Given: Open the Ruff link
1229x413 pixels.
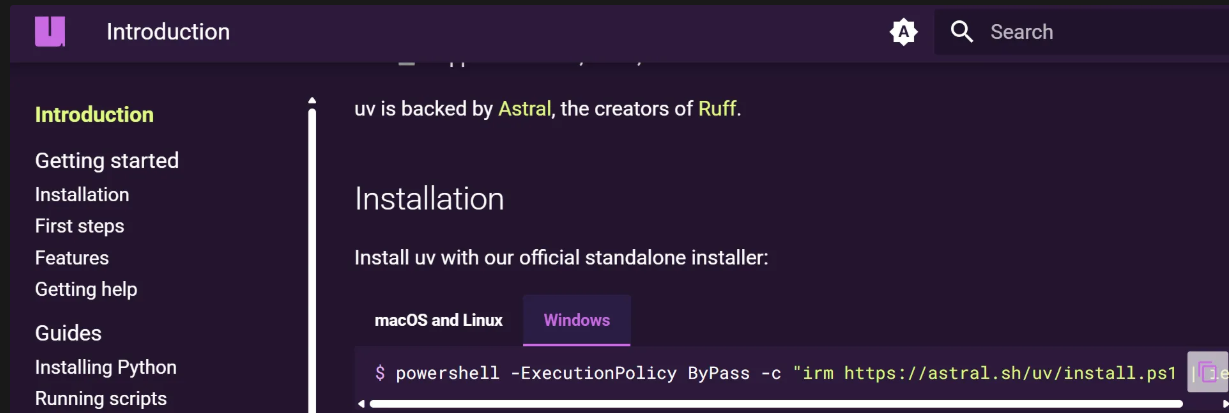Looking at the screenshot, I should point(717,108).
